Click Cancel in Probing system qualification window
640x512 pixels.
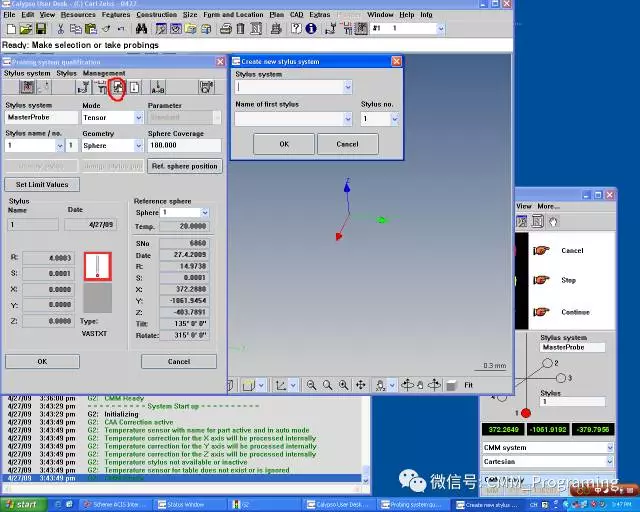click(179, 361)
